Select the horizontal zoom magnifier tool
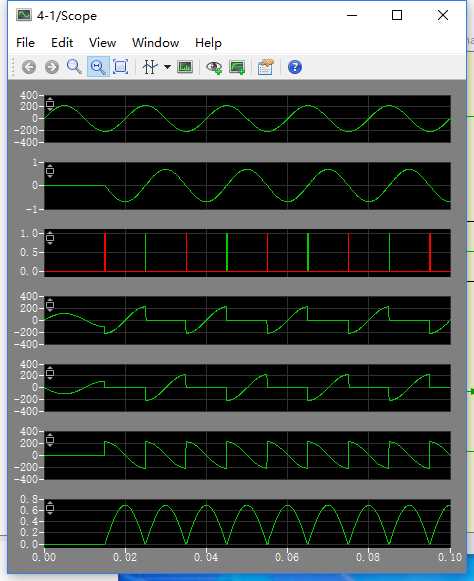The width and height of the screenshot is (474, 581). 98,67
